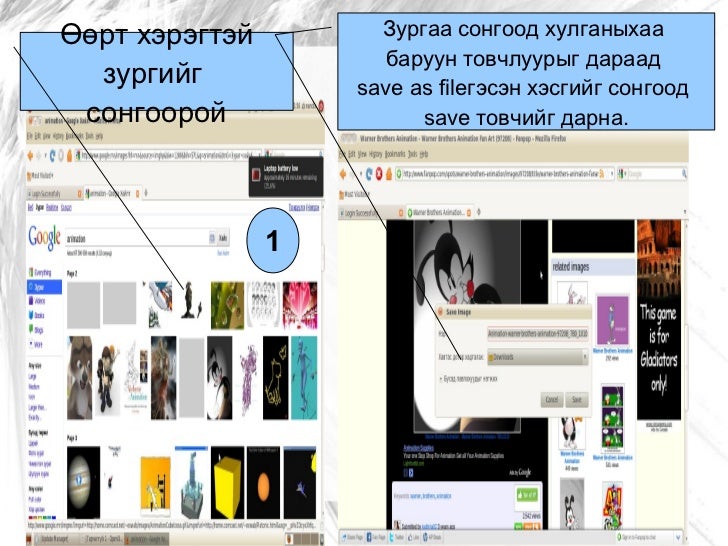The height and width of the screenshot is (546, 728).
Task: Click the yellow cube image thumbnail
Action: pos(227,483)
